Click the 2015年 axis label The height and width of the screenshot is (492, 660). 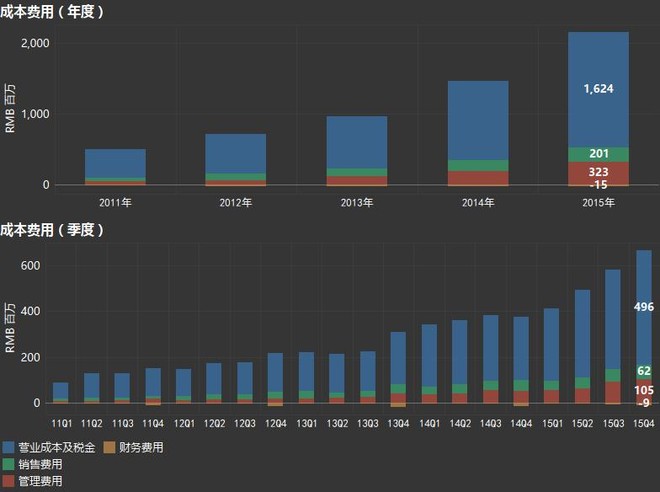[599, 203]
